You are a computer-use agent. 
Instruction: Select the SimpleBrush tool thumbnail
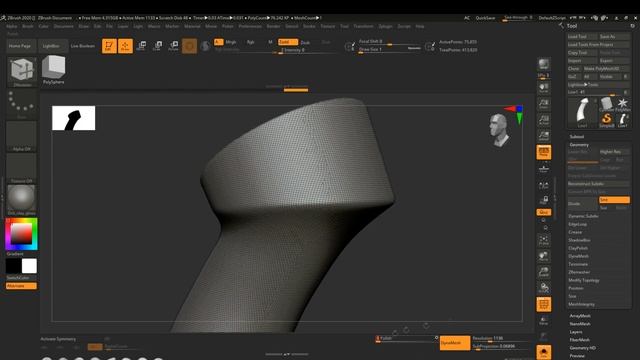(x=607, y=120)
